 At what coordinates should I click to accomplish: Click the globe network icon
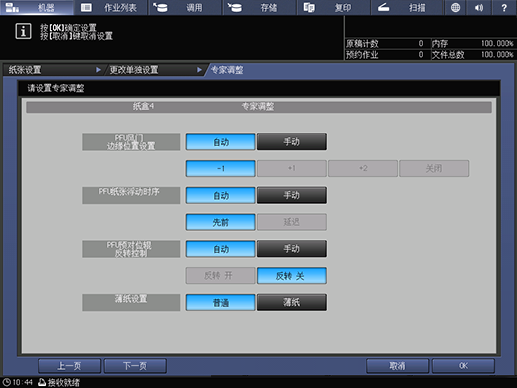455,7
